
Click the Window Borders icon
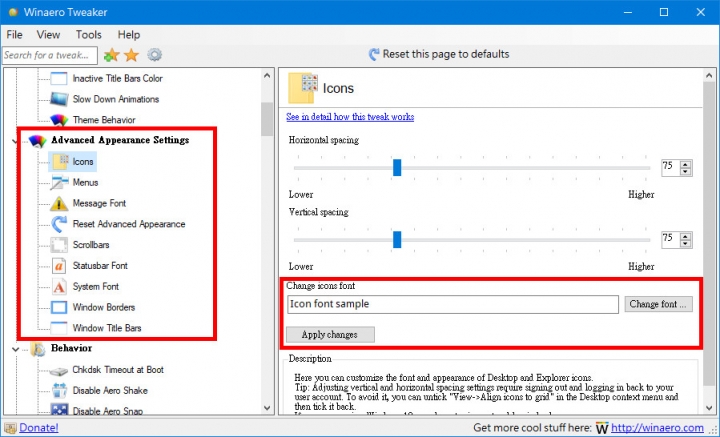coord(59,307)
